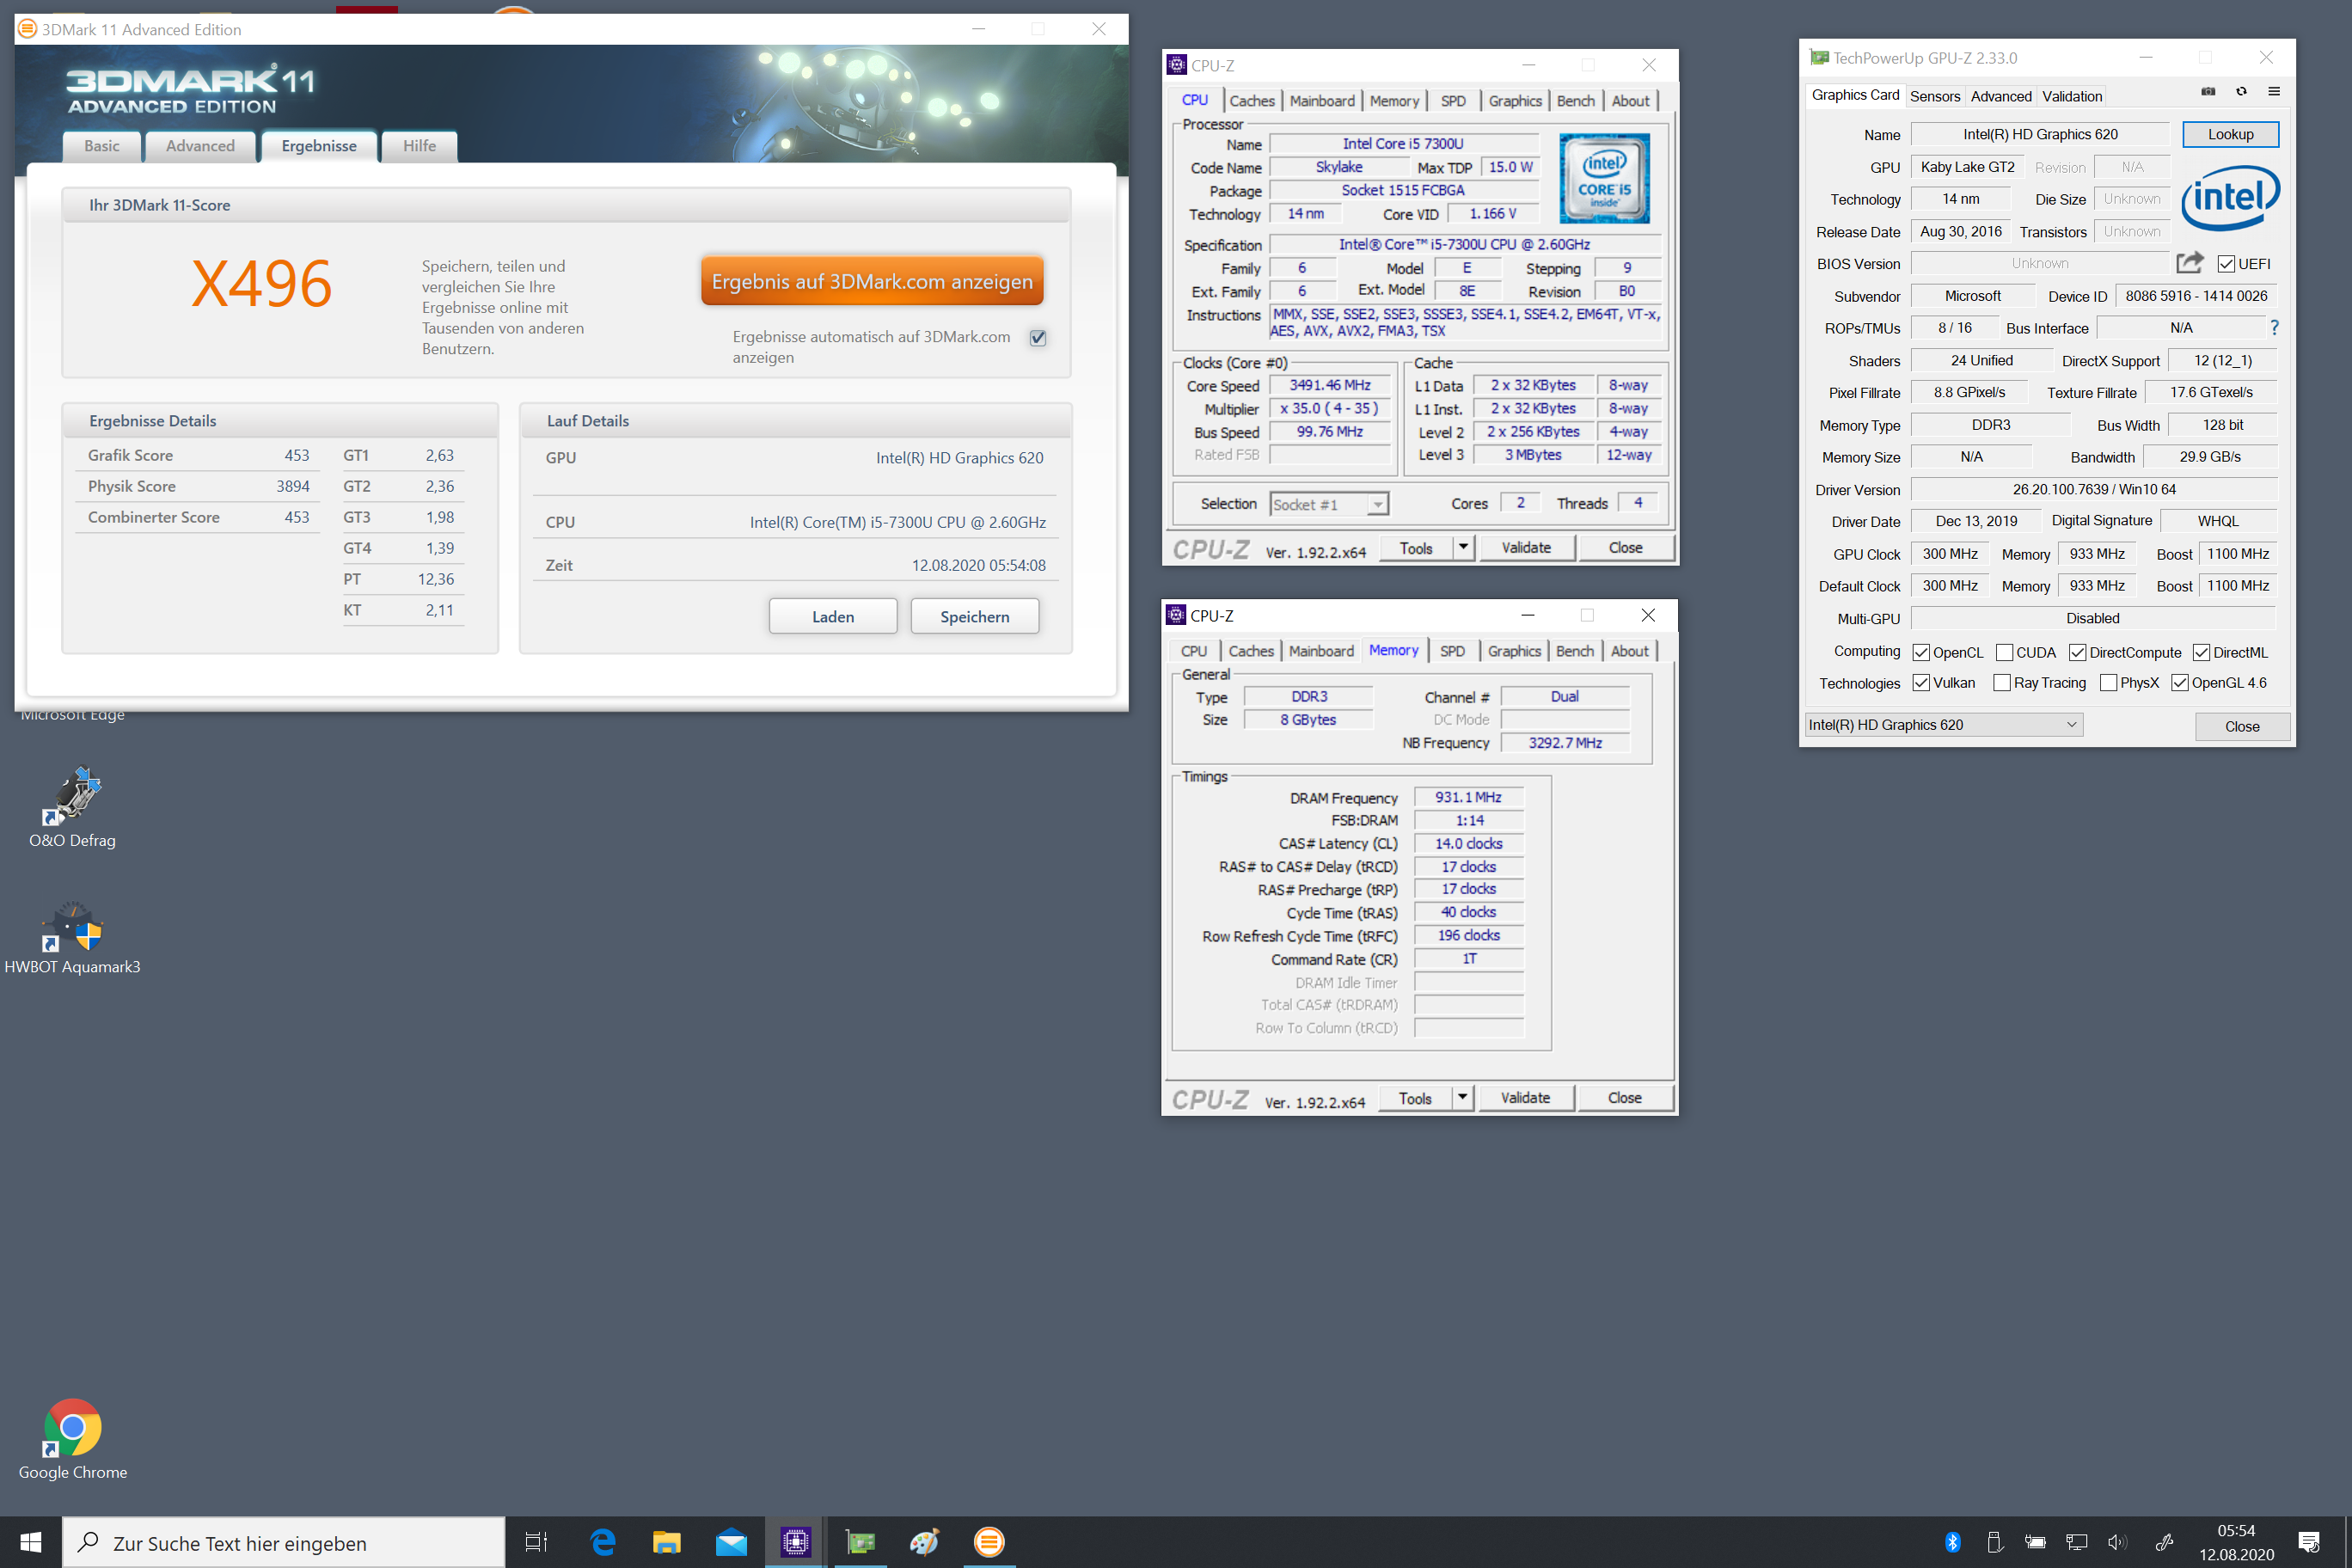The width and height of the screenshot is (2352, 1568).
Task: Toggle the Vulkan checkbox
Action: click(x=1921, y=682)
